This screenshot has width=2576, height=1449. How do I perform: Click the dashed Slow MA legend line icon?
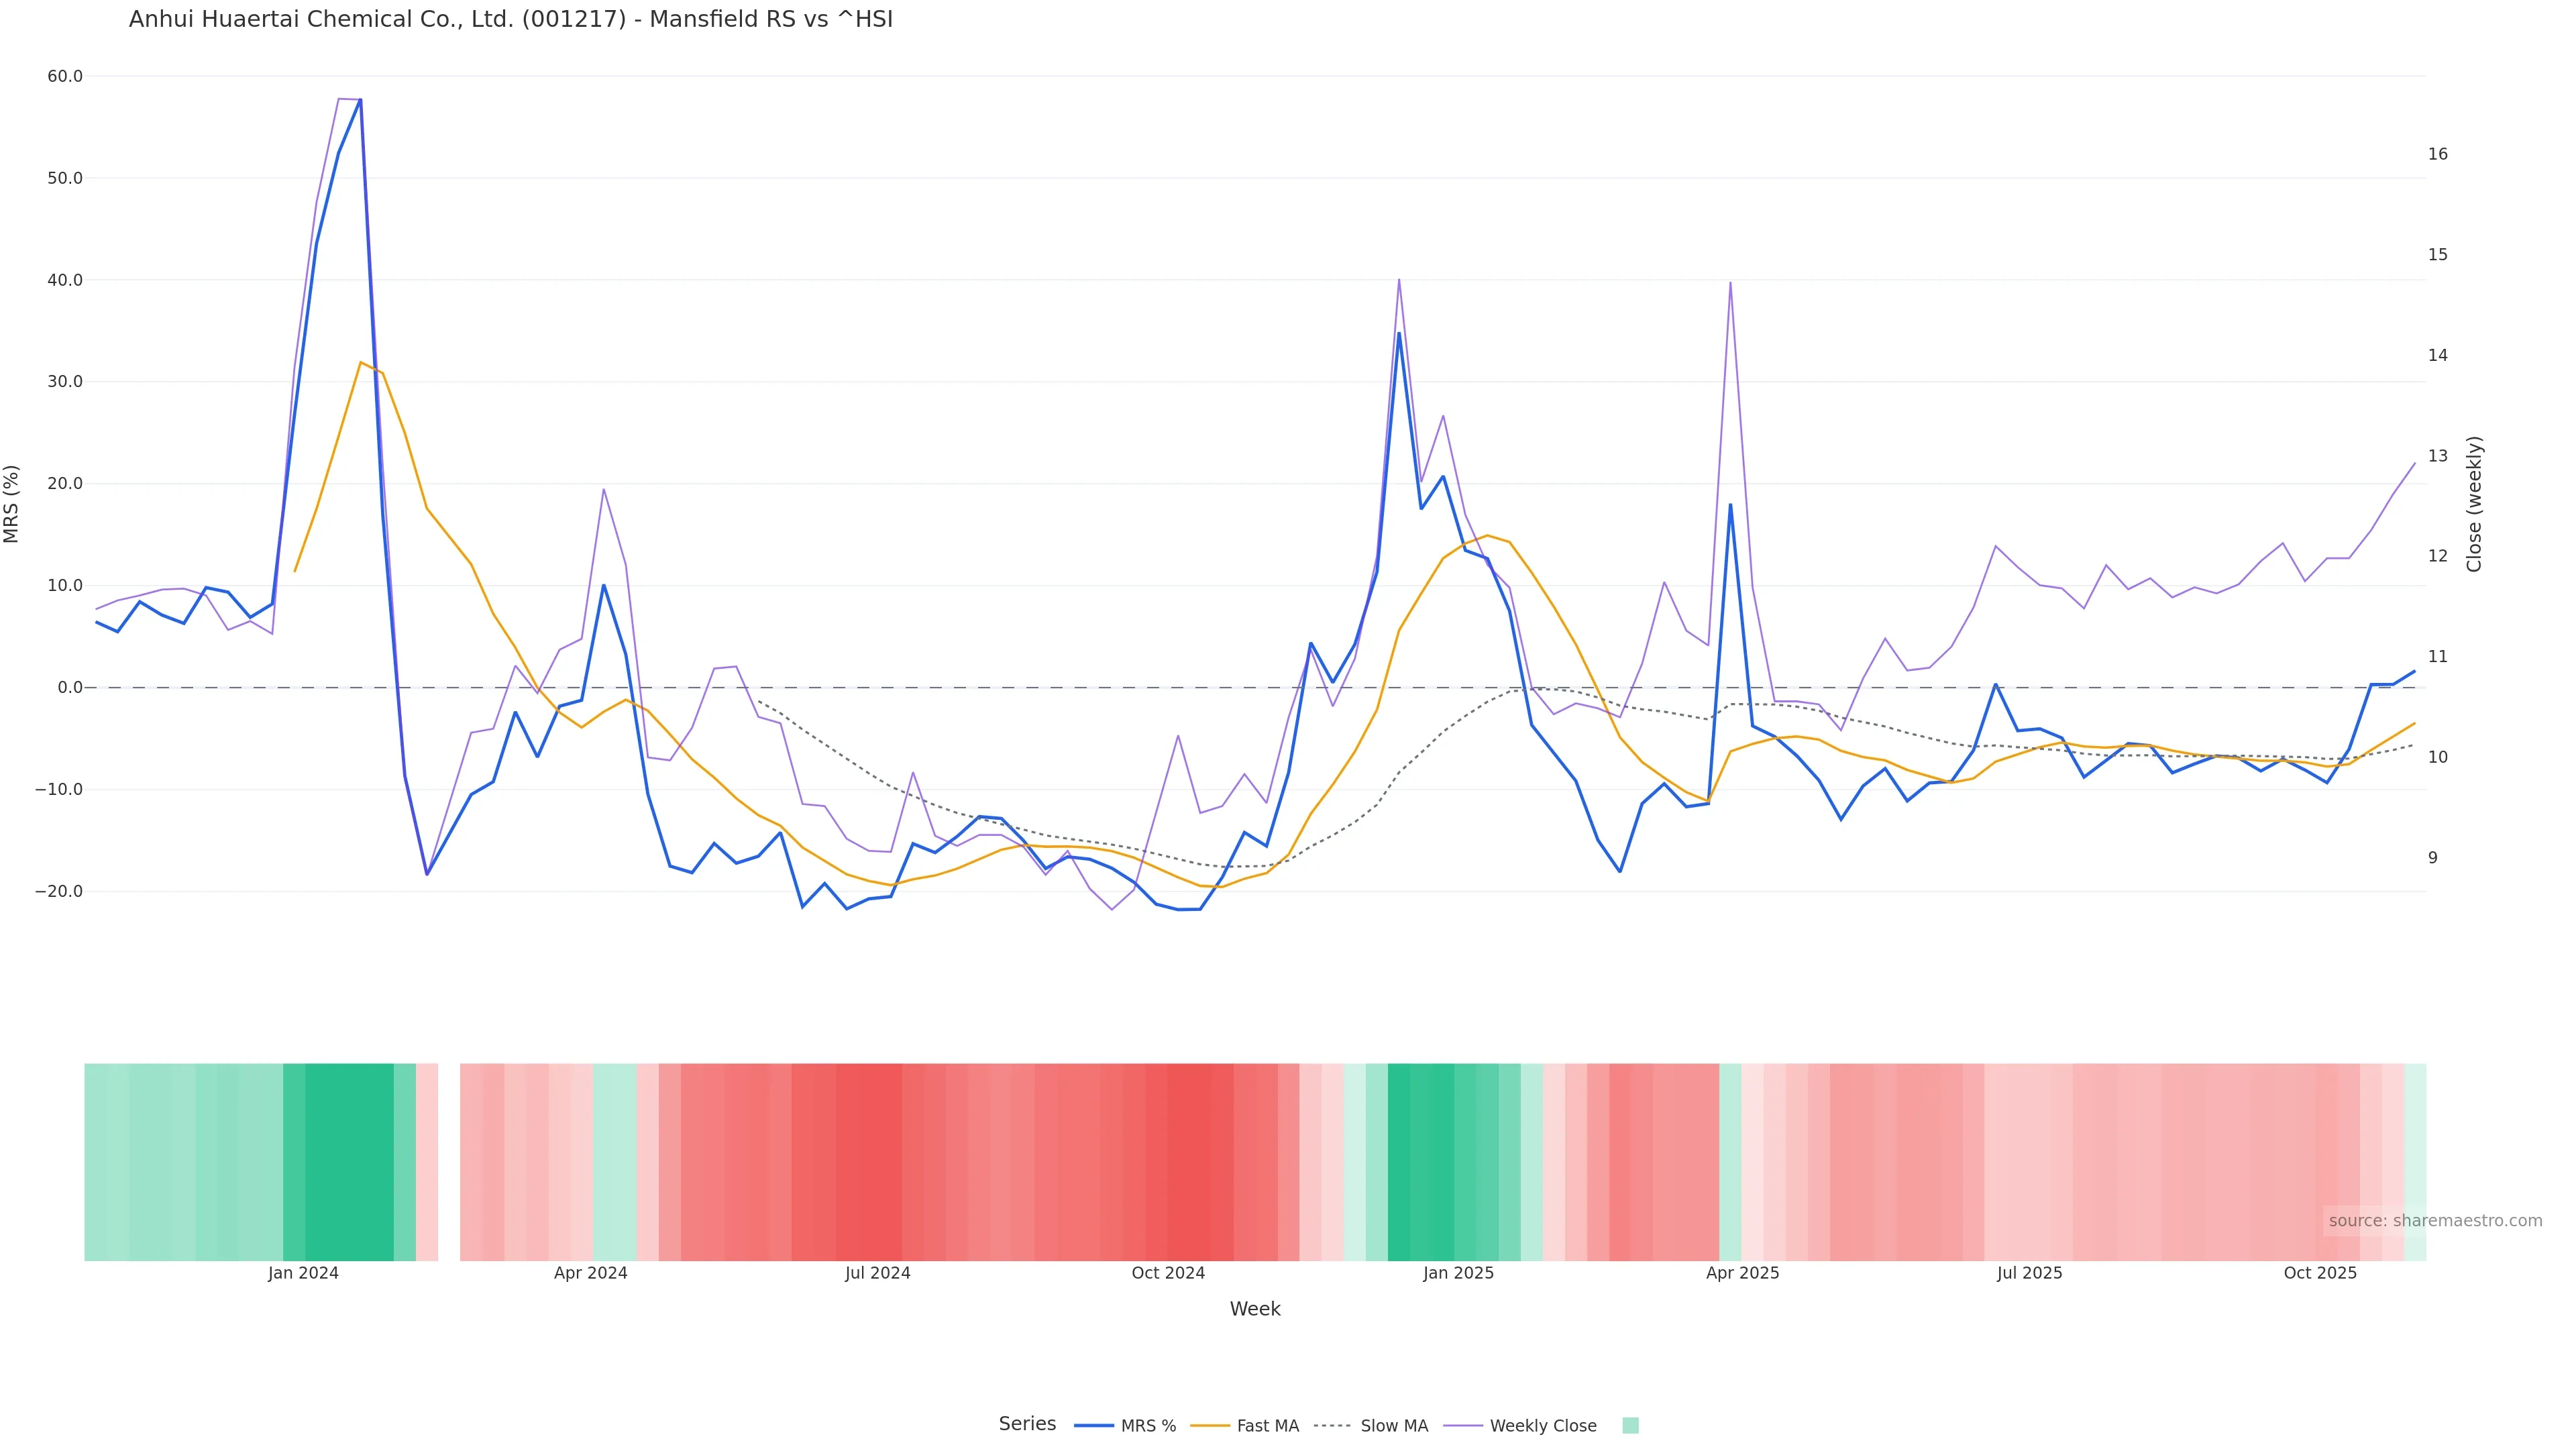(1333, 1426)
